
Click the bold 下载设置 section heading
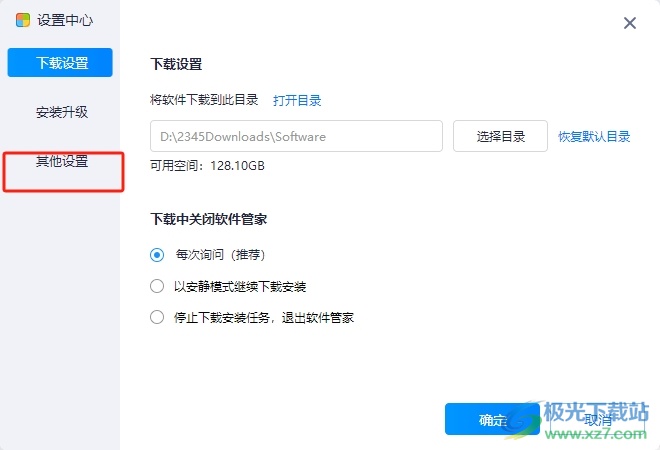coord(176,64)
